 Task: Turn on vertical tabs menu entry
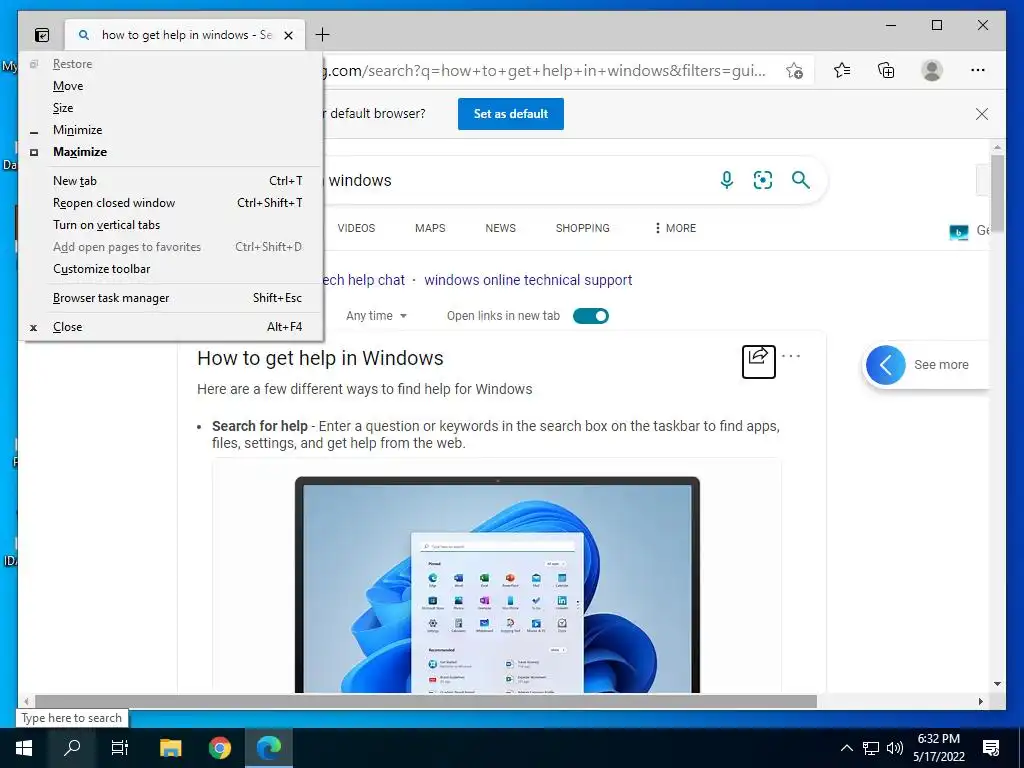pos(172,225)
